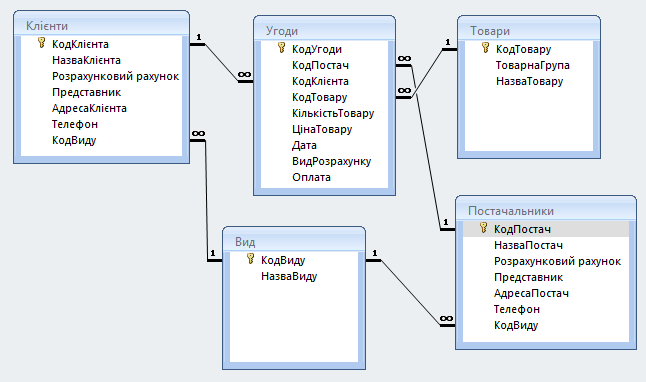Select КодВиду field in Клієнти table

tap(74, 140)
